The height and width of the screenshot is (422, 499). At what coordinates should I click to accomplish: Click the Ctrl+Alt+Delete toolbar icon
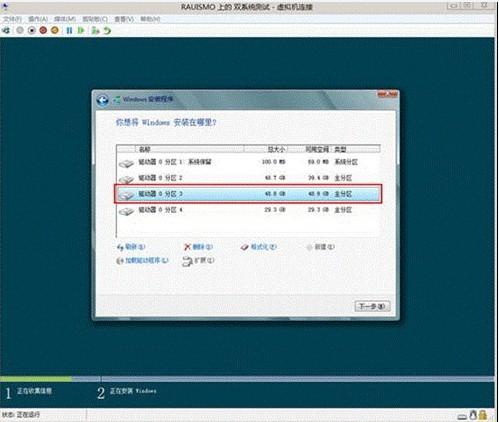[6, 31]
